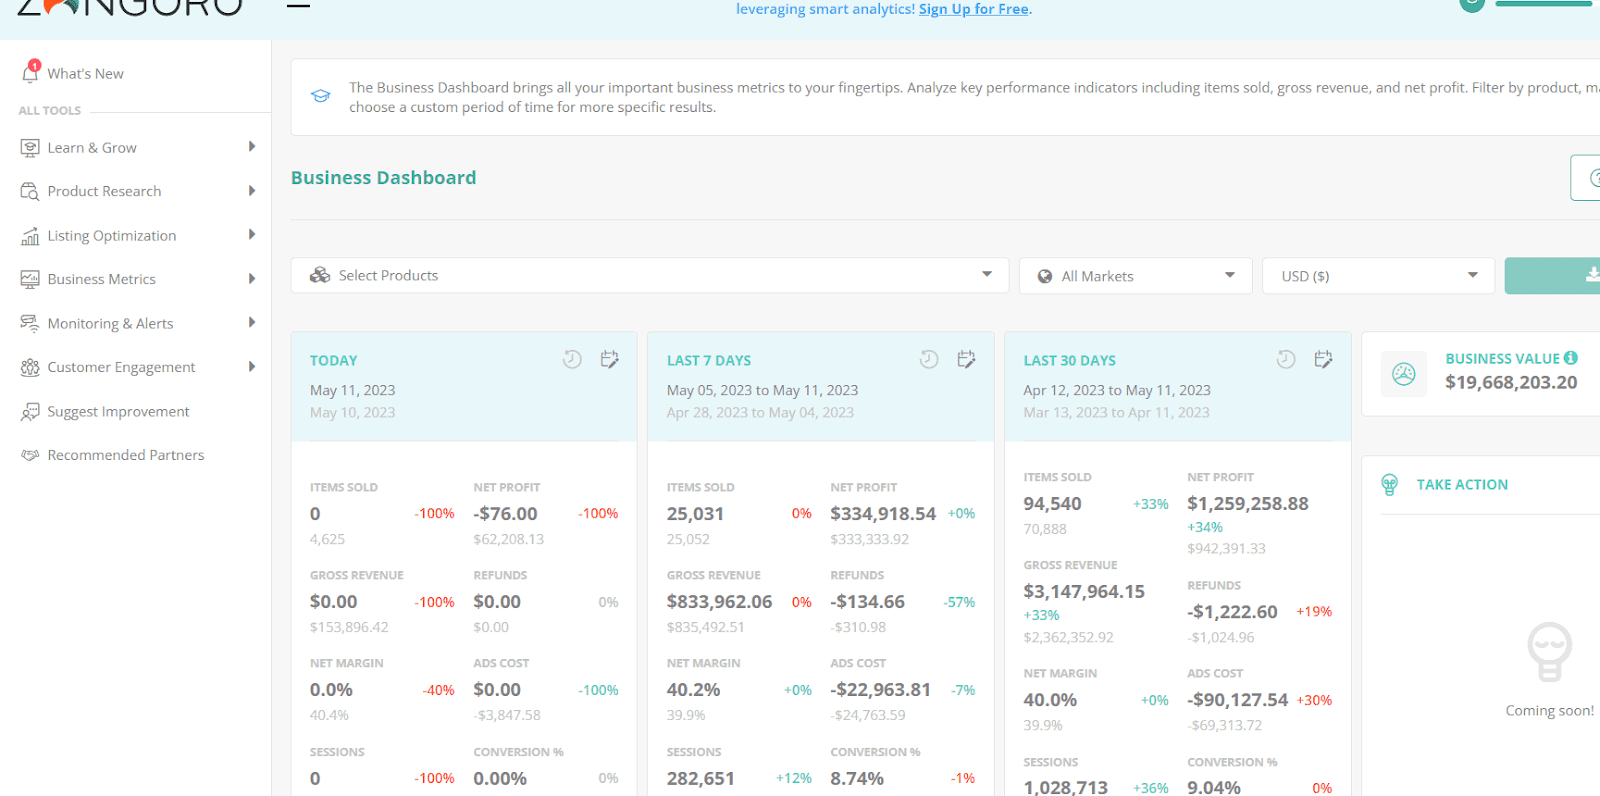Click the calendar edit icon in LAST 30 DAYS card

click(1323, 359)
